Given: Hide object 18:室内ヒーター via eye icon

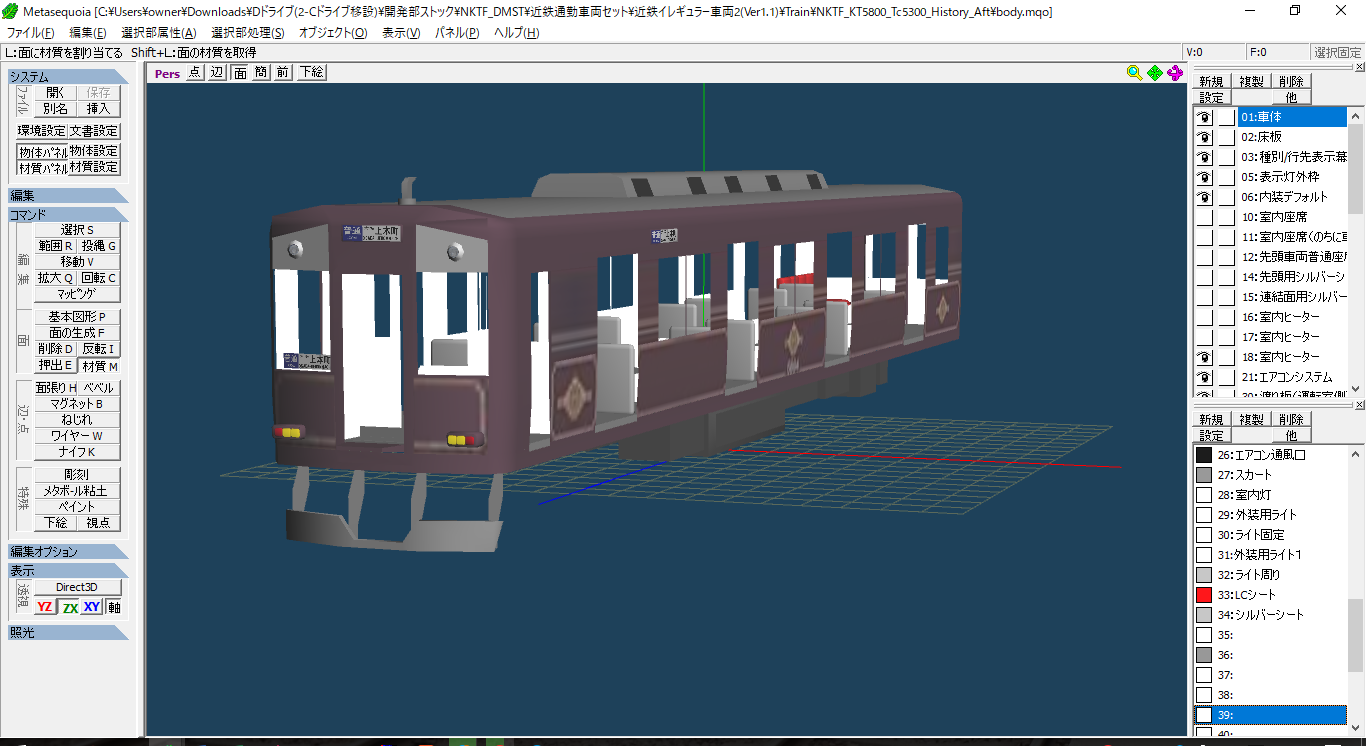Looking at the screenshot, I should 1204,357.
